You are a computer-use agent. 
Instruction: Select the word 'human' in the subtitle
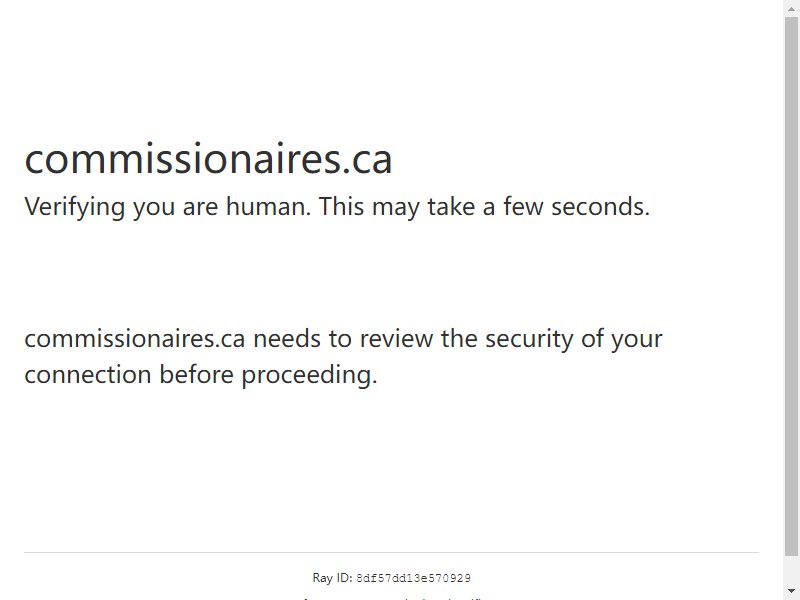click(268, 206)
